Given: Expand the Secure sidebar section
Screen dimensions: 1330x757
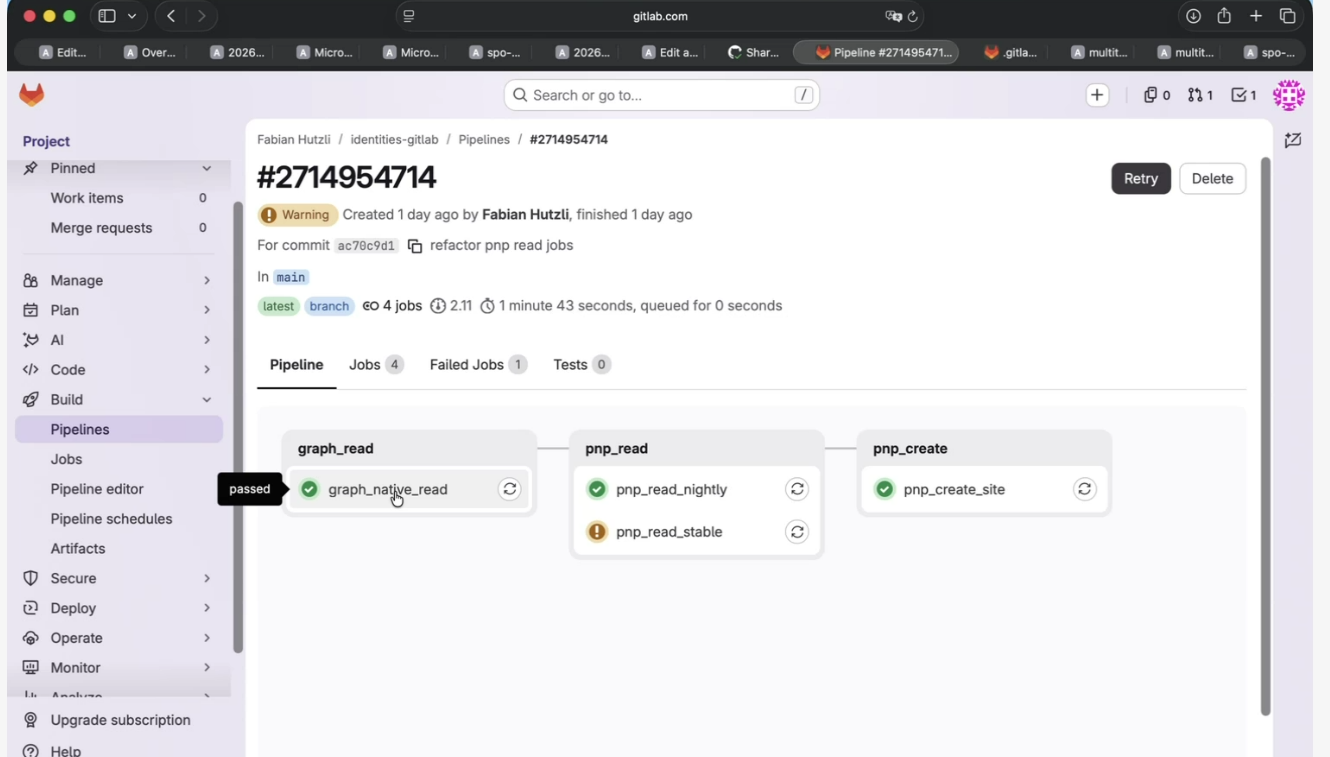Looking at the screenshot, I should pyautogui.click(x=119, y=578).
